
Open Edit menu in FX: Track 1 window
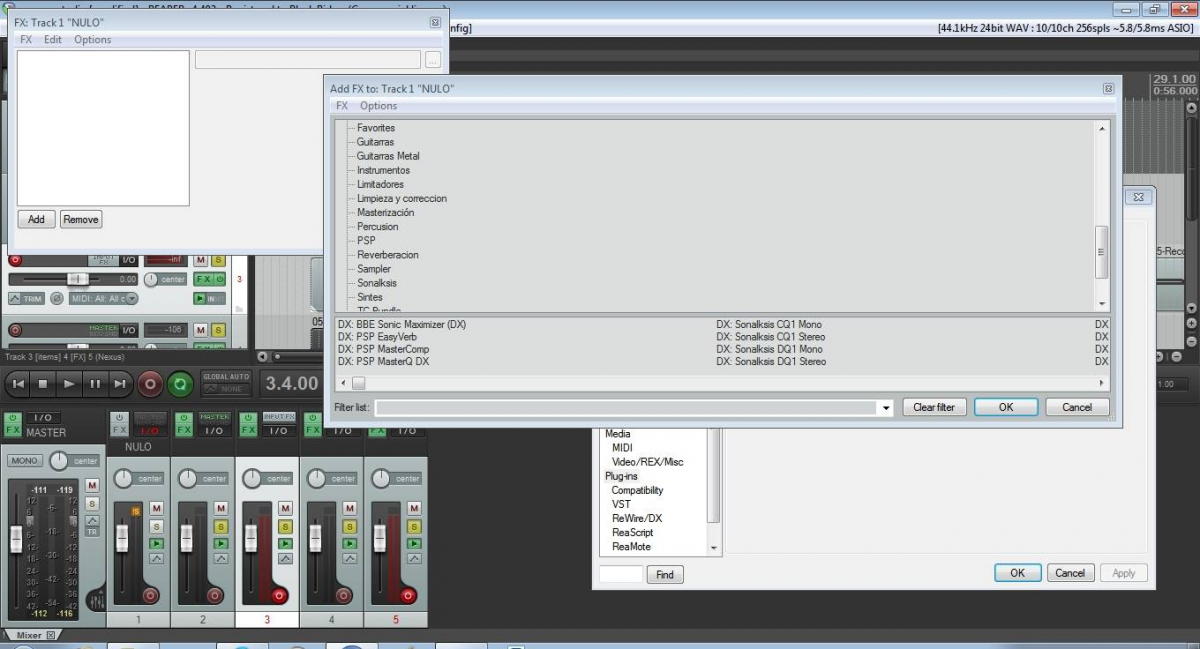[53, 40]
